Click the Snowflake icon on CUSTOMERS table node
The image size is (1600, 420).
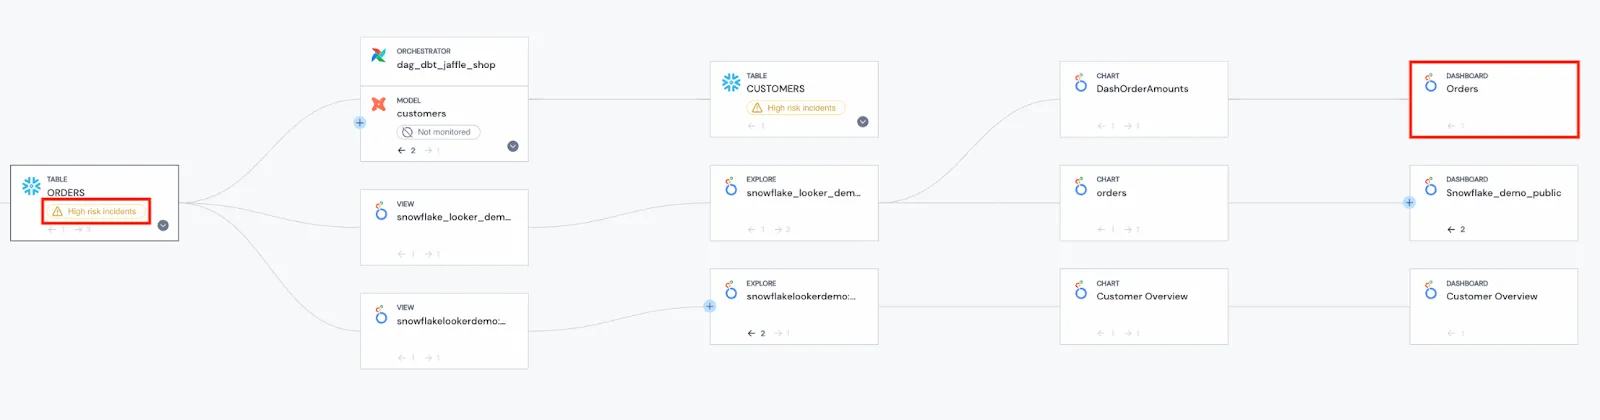(731, 82)
